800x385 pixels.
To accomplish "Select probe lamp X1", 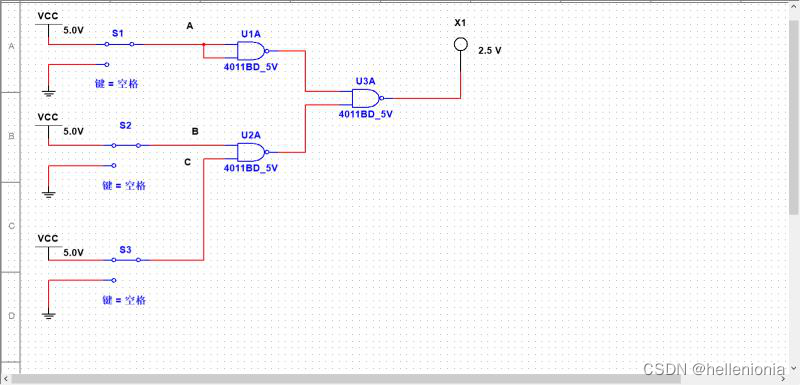I will tap(461, 45).
